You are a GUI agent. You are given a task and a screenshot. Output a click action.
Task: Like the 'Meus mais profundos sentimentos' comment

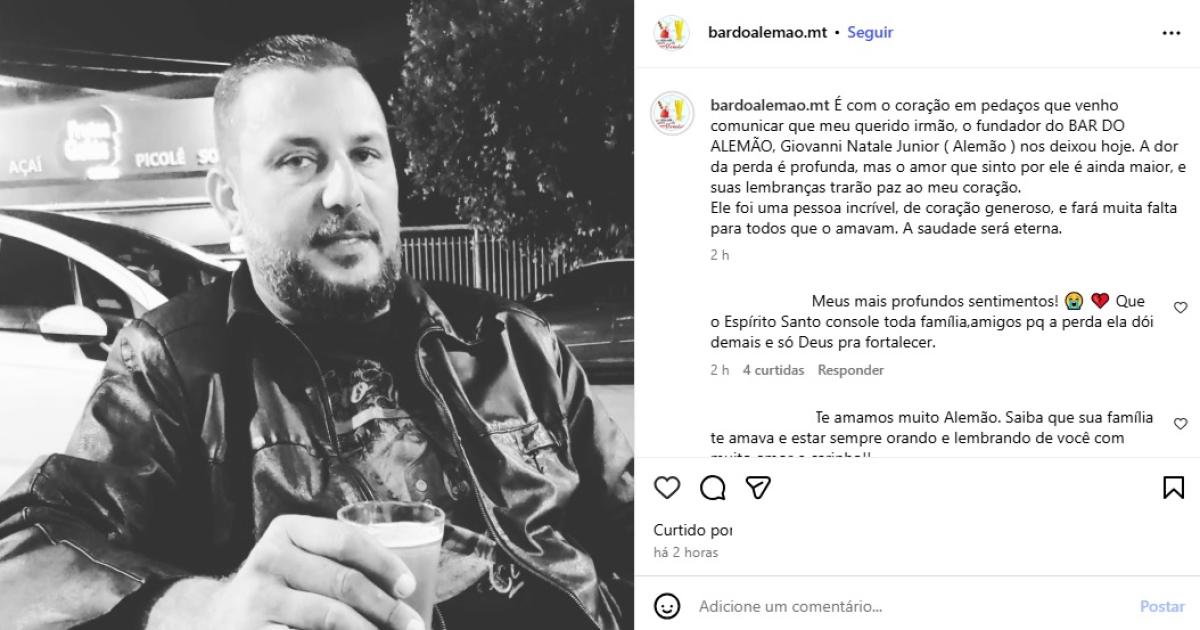1180,308
